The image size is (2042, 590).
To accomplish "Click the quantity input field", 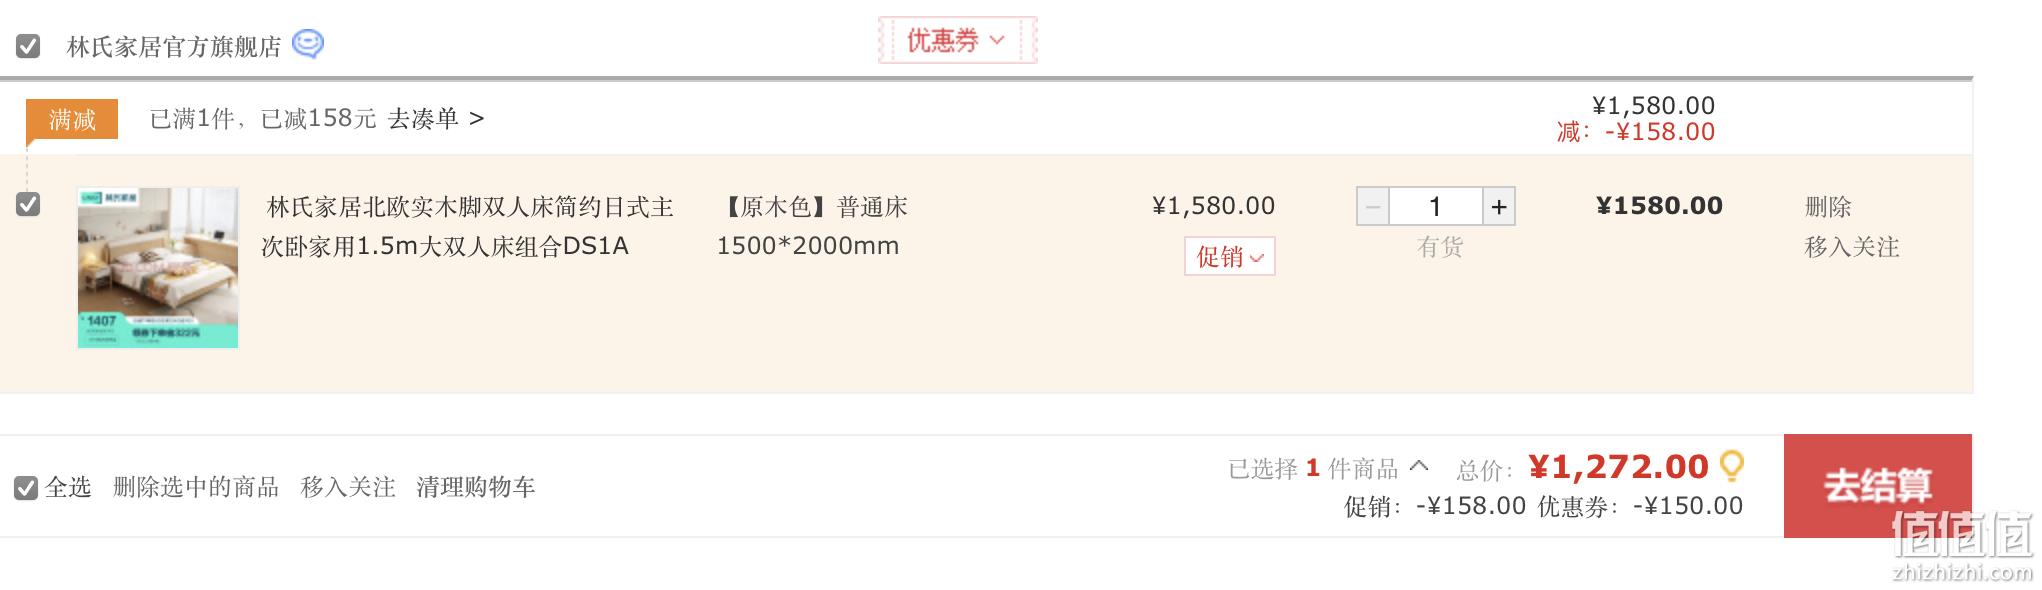I will click(1435, 207).
